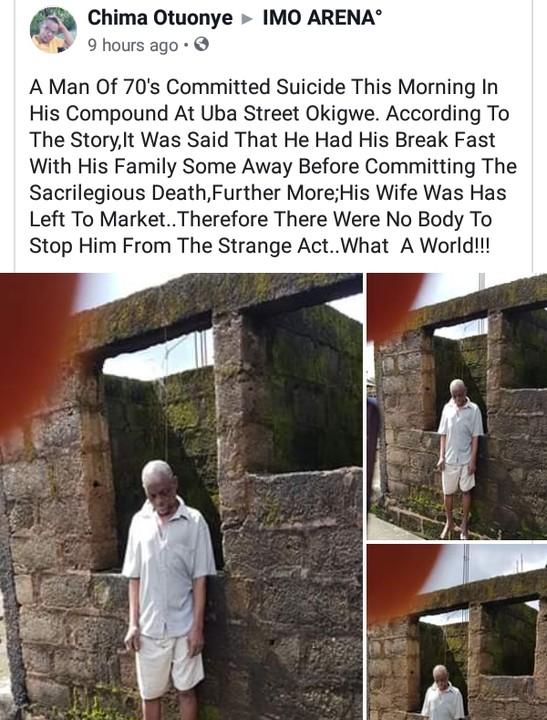This screenshot has height=720, width=547.
Task: Open Chima Otuonye's profile picture avatar
Action: 53,30
